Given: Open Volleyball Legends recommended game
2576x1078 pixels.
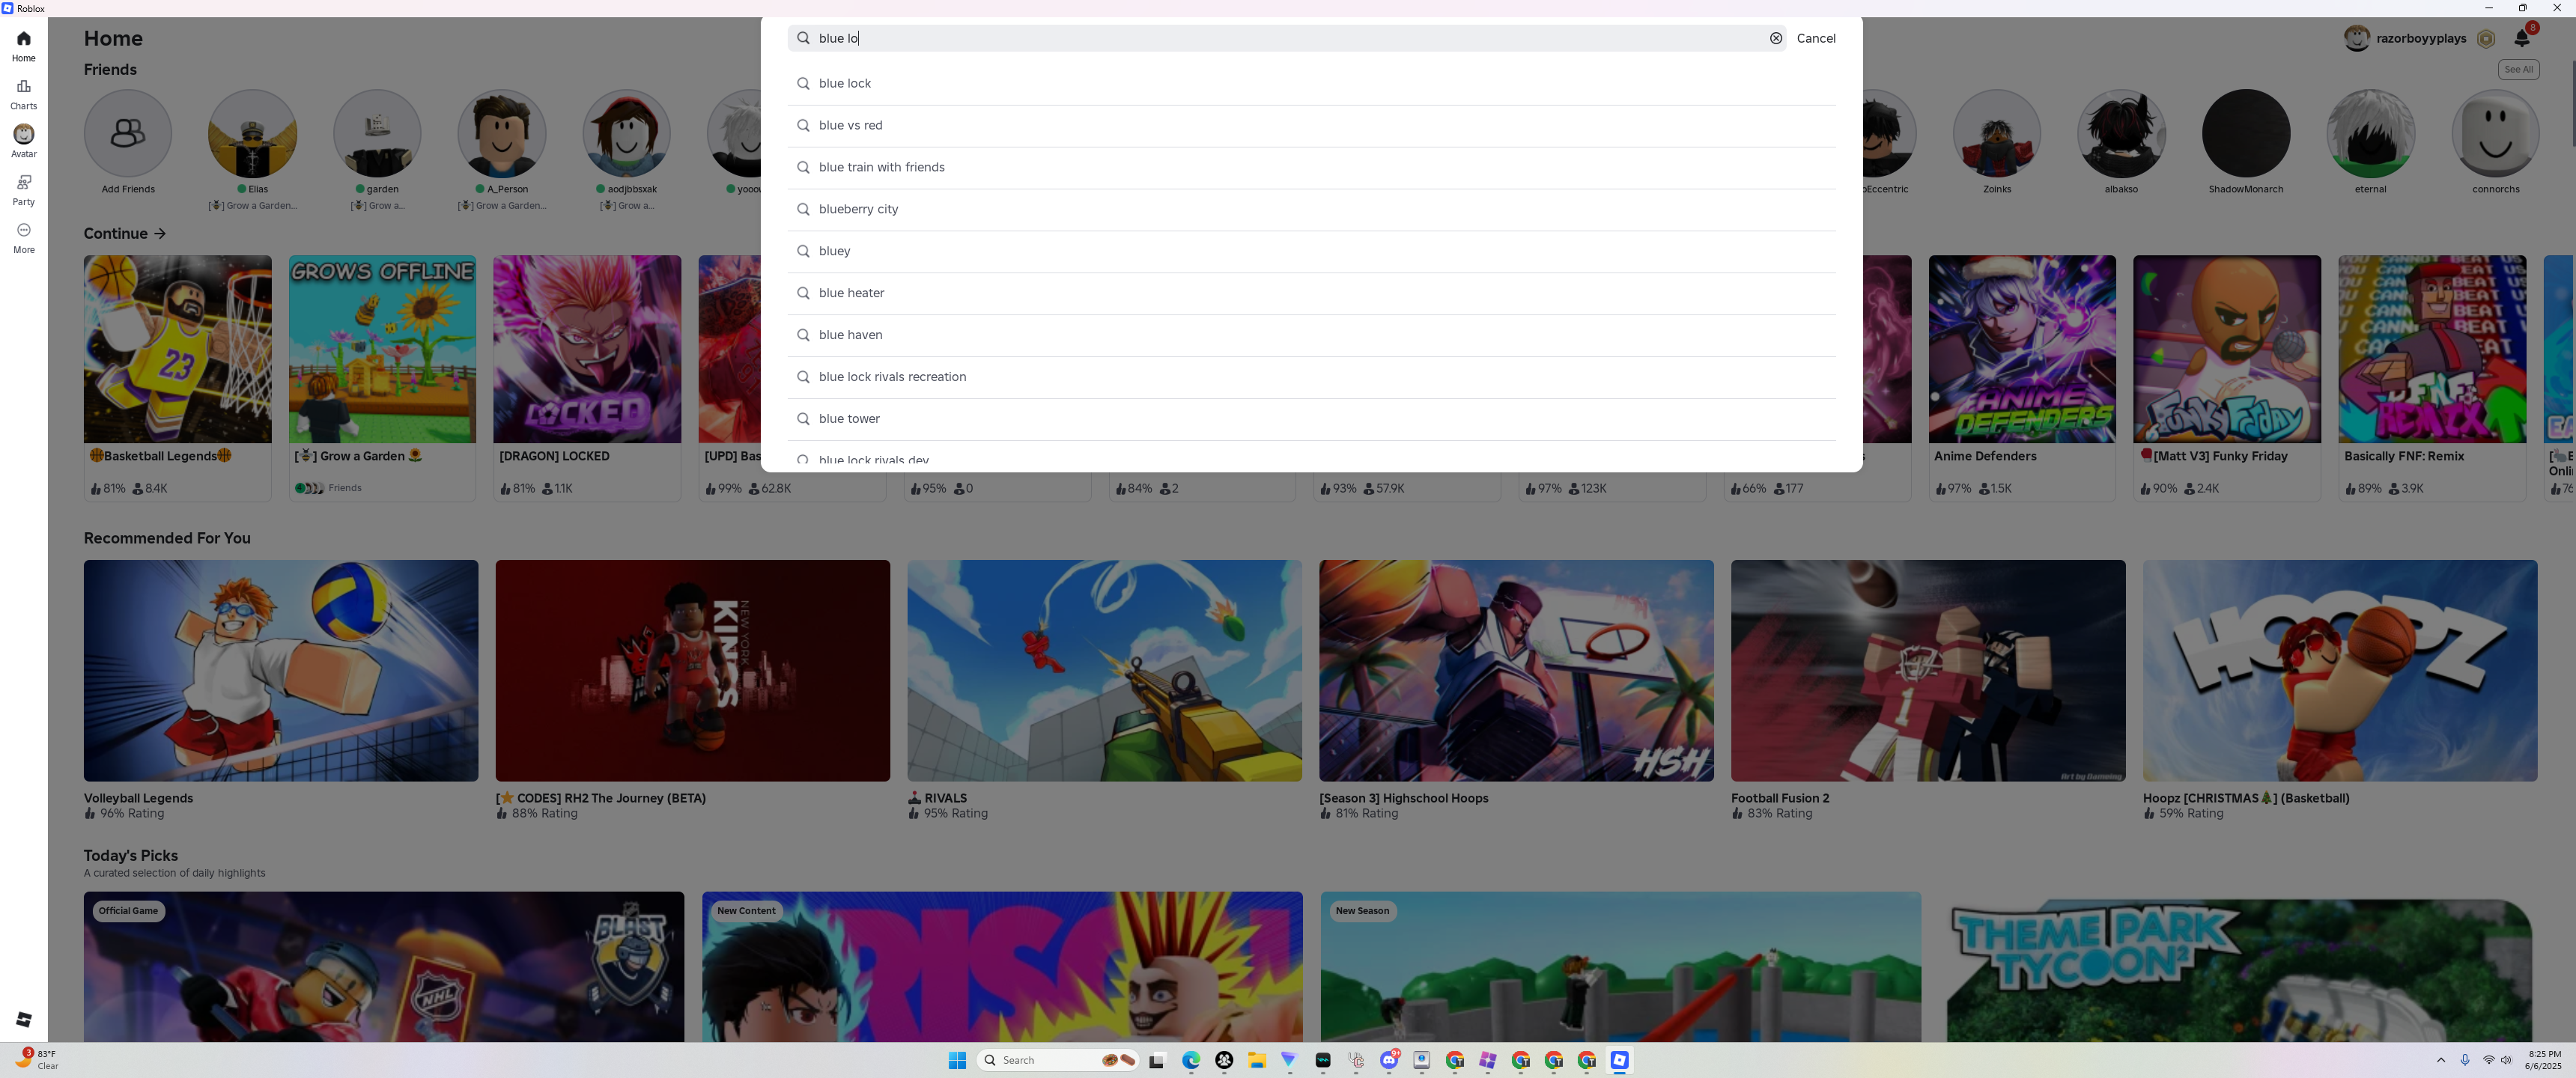Looking at the screenshot, I should tap(281, 671).
